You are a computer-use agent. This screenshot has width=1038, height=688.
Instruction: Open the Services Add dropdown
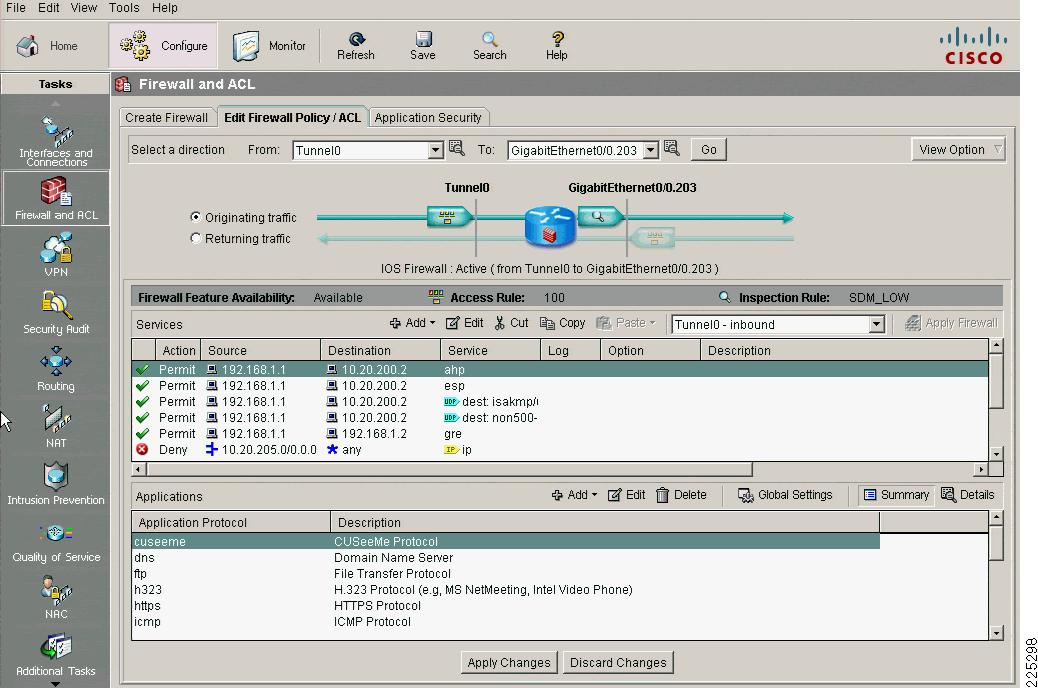(x=412, y=323)
